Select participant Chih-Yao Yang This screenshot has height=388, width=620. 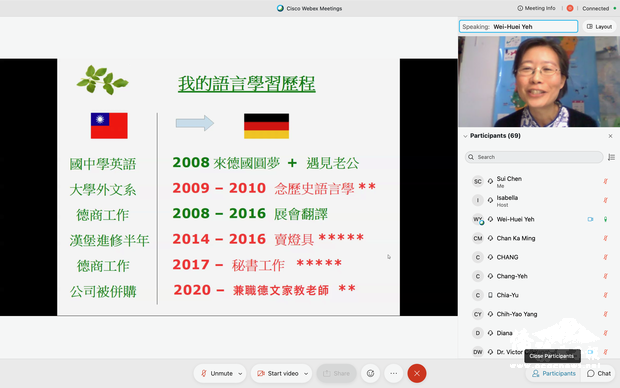tap(539, 314)
